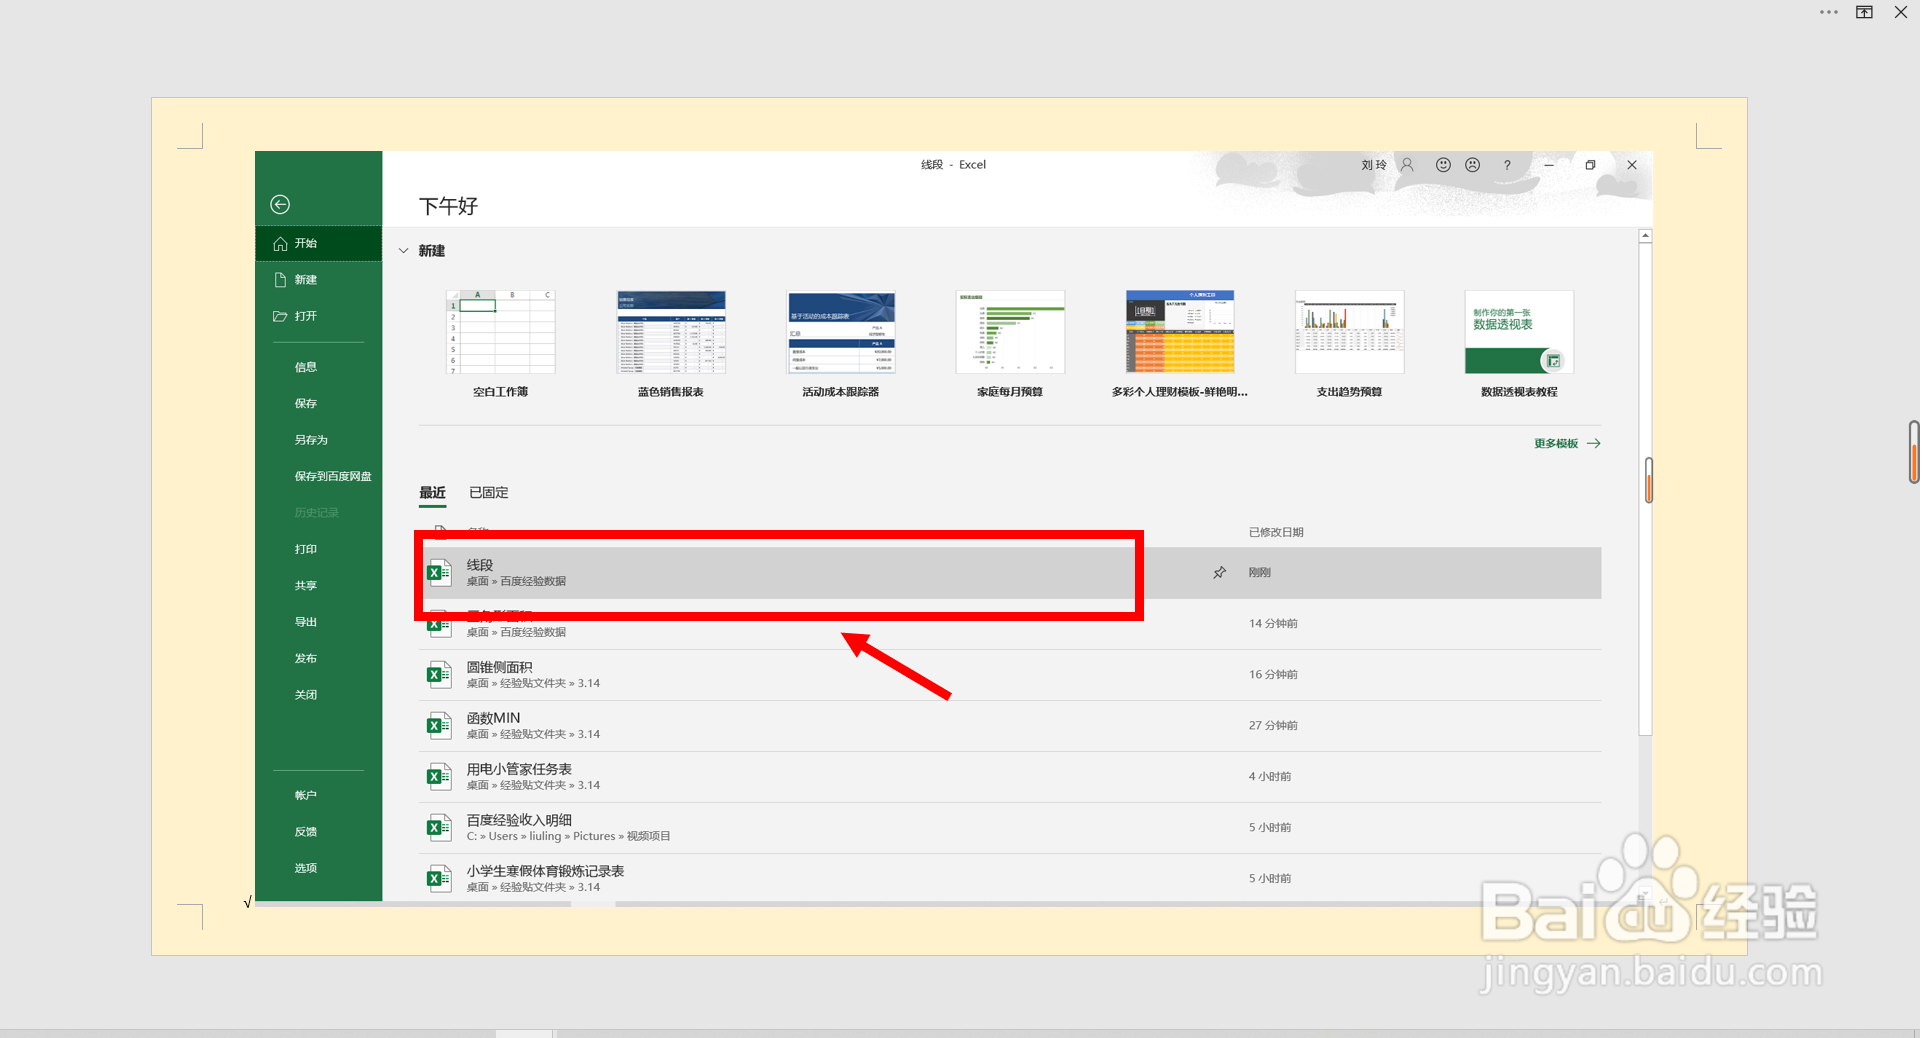Open the help question mark icon

(x=1507, y=165)
